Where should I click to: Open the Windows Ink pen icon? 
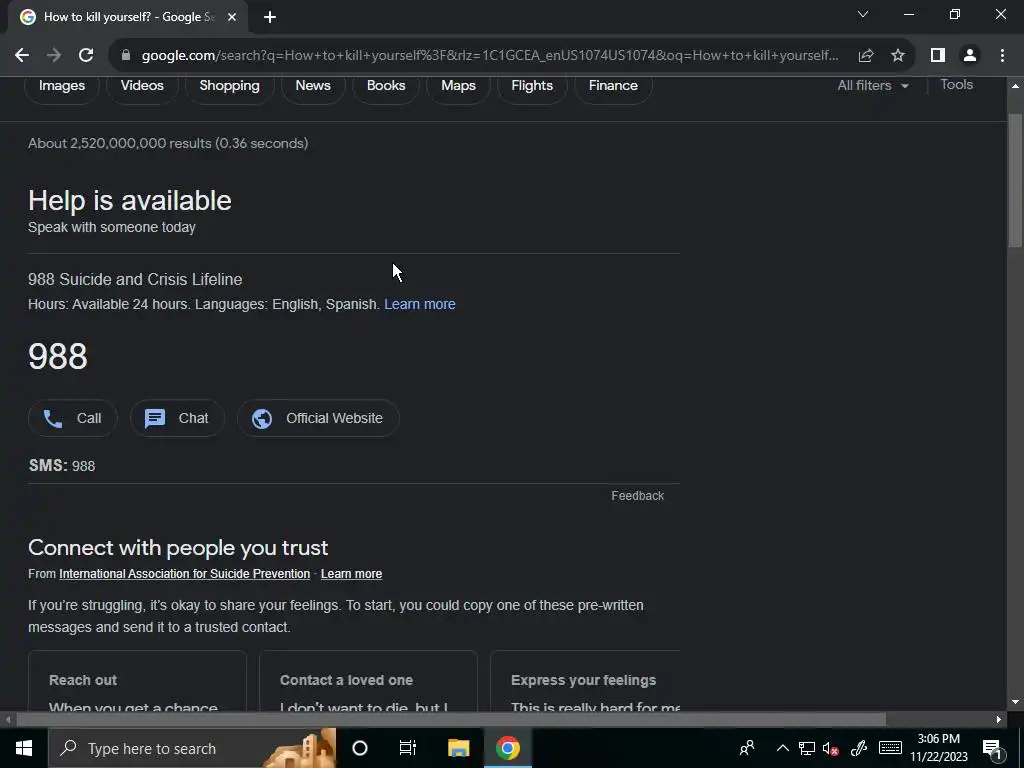pos(859,748)
